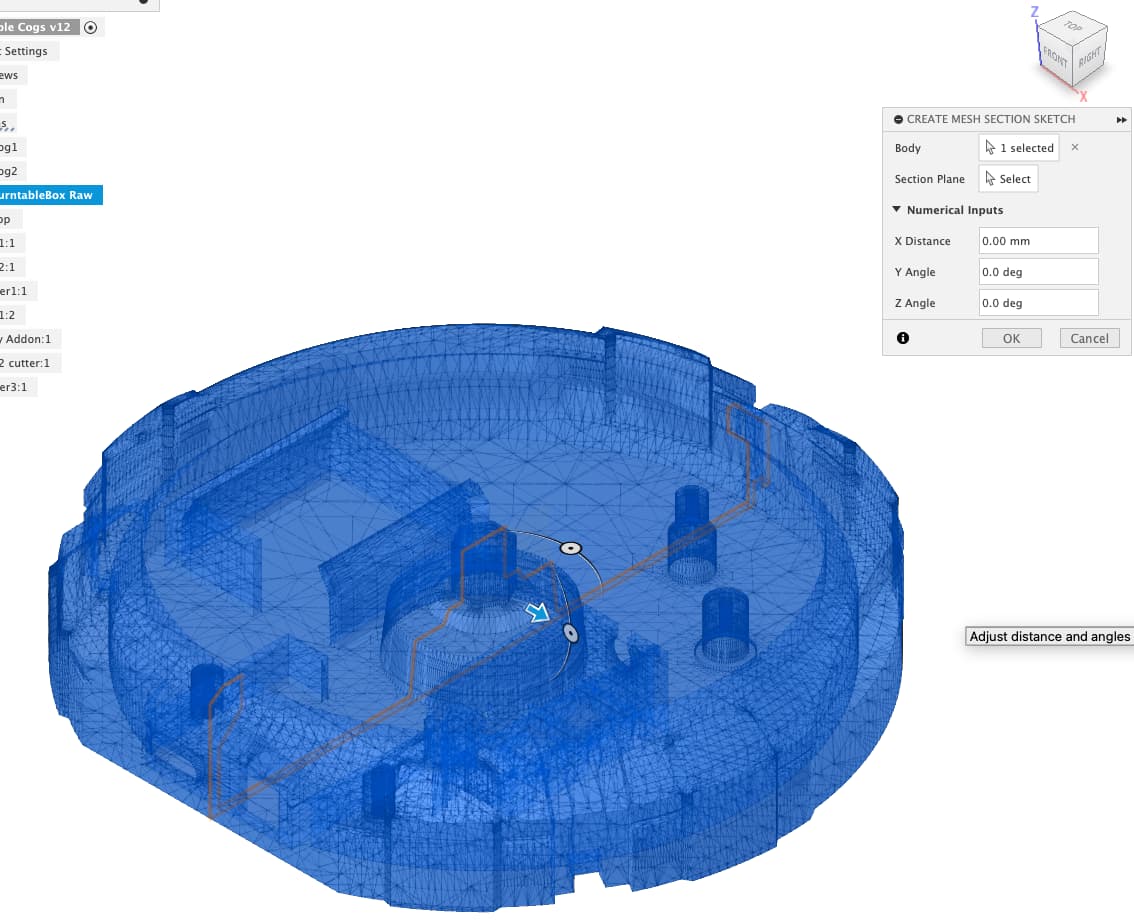The image size is (1134, 922).
Task: Toggle the activate radio next to Cogs v12
Action: click(x=91, y=28)
